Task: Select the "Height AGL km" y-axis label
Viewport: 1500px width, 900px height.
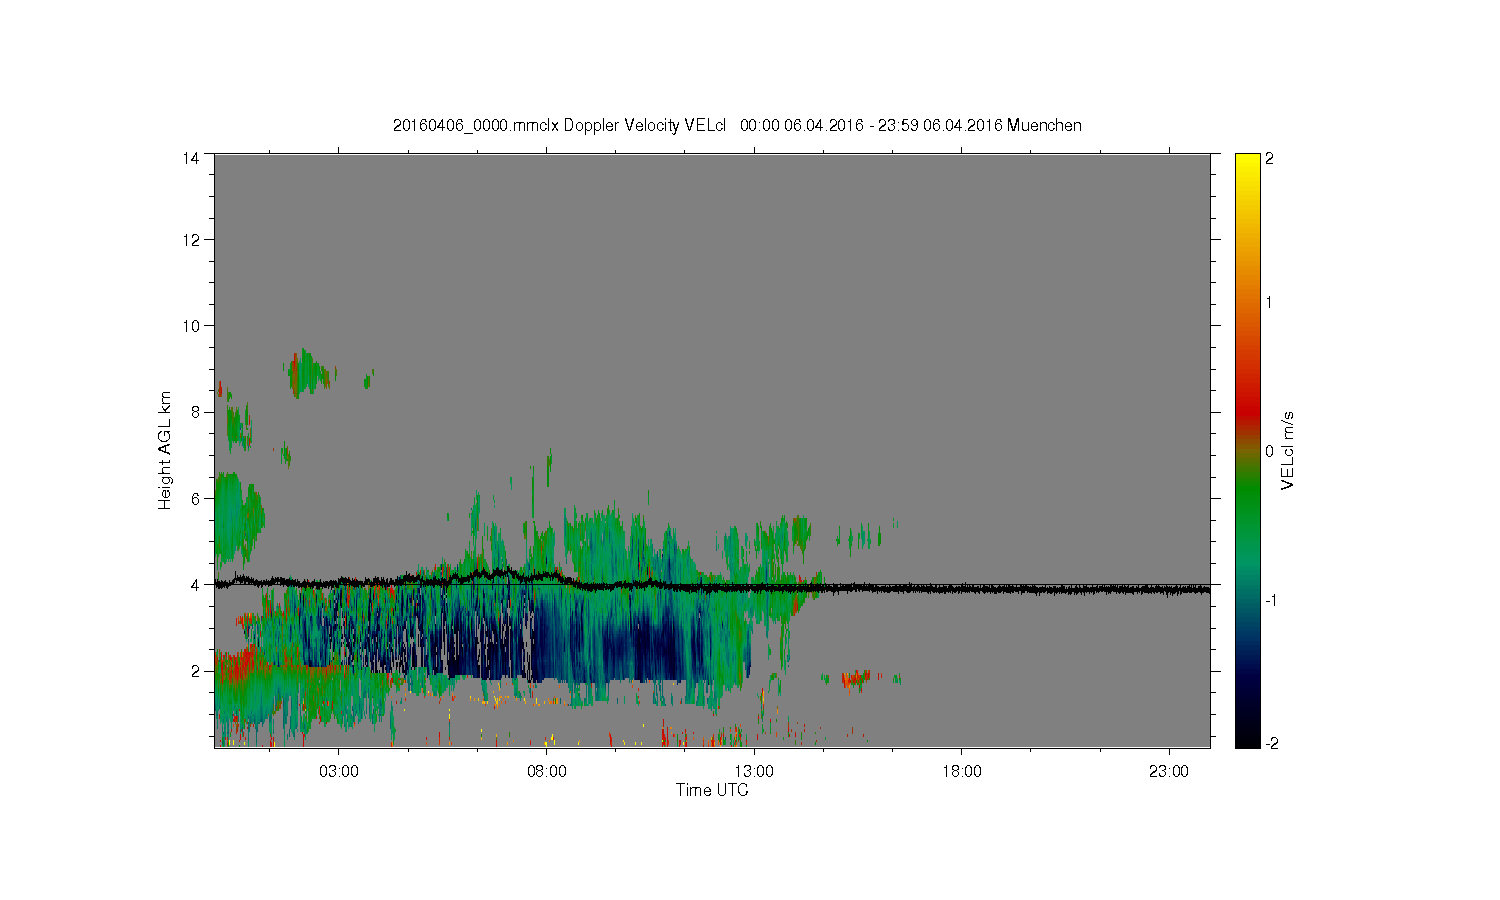Action: click(x=165, y=450)
